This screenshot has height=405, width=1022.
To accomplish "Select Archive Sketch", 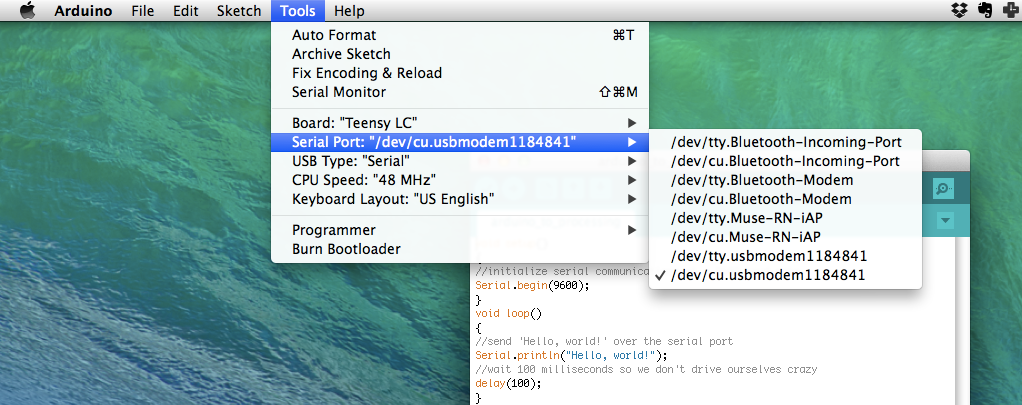I will [x=460, y=54].
